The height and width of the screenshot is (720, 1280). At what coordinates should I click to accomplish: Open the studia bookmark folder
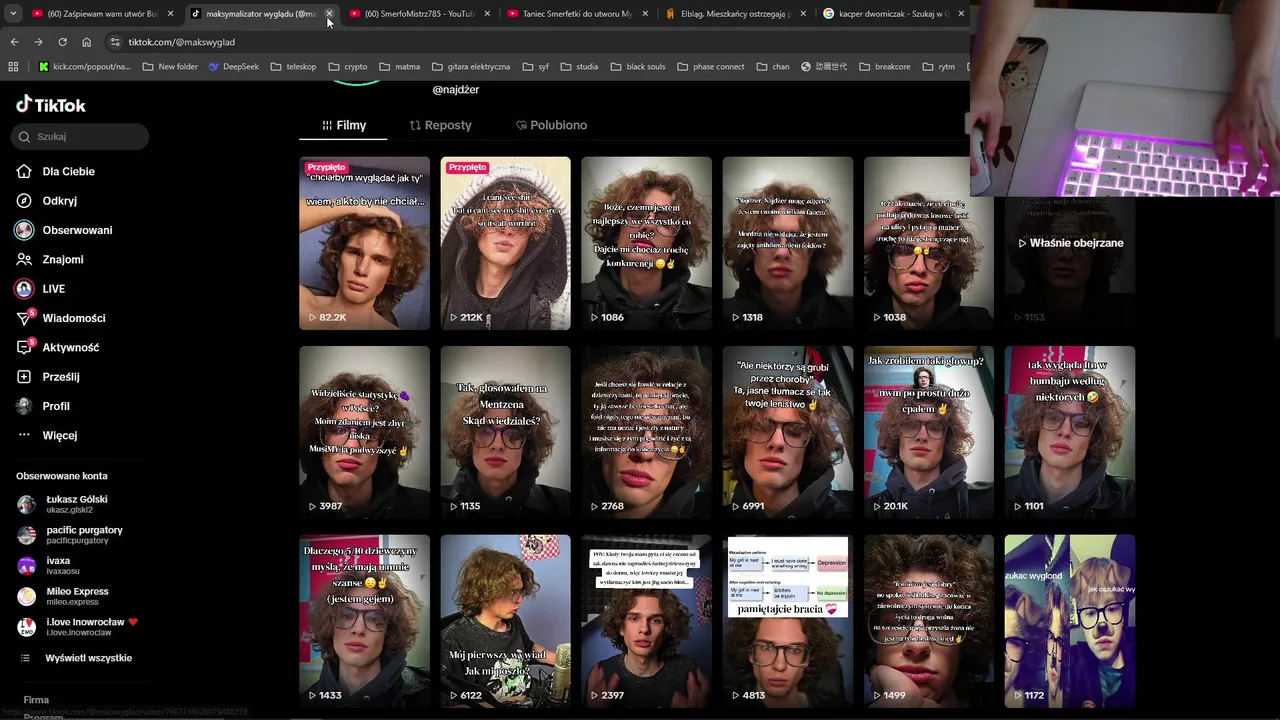pos(579,67)
